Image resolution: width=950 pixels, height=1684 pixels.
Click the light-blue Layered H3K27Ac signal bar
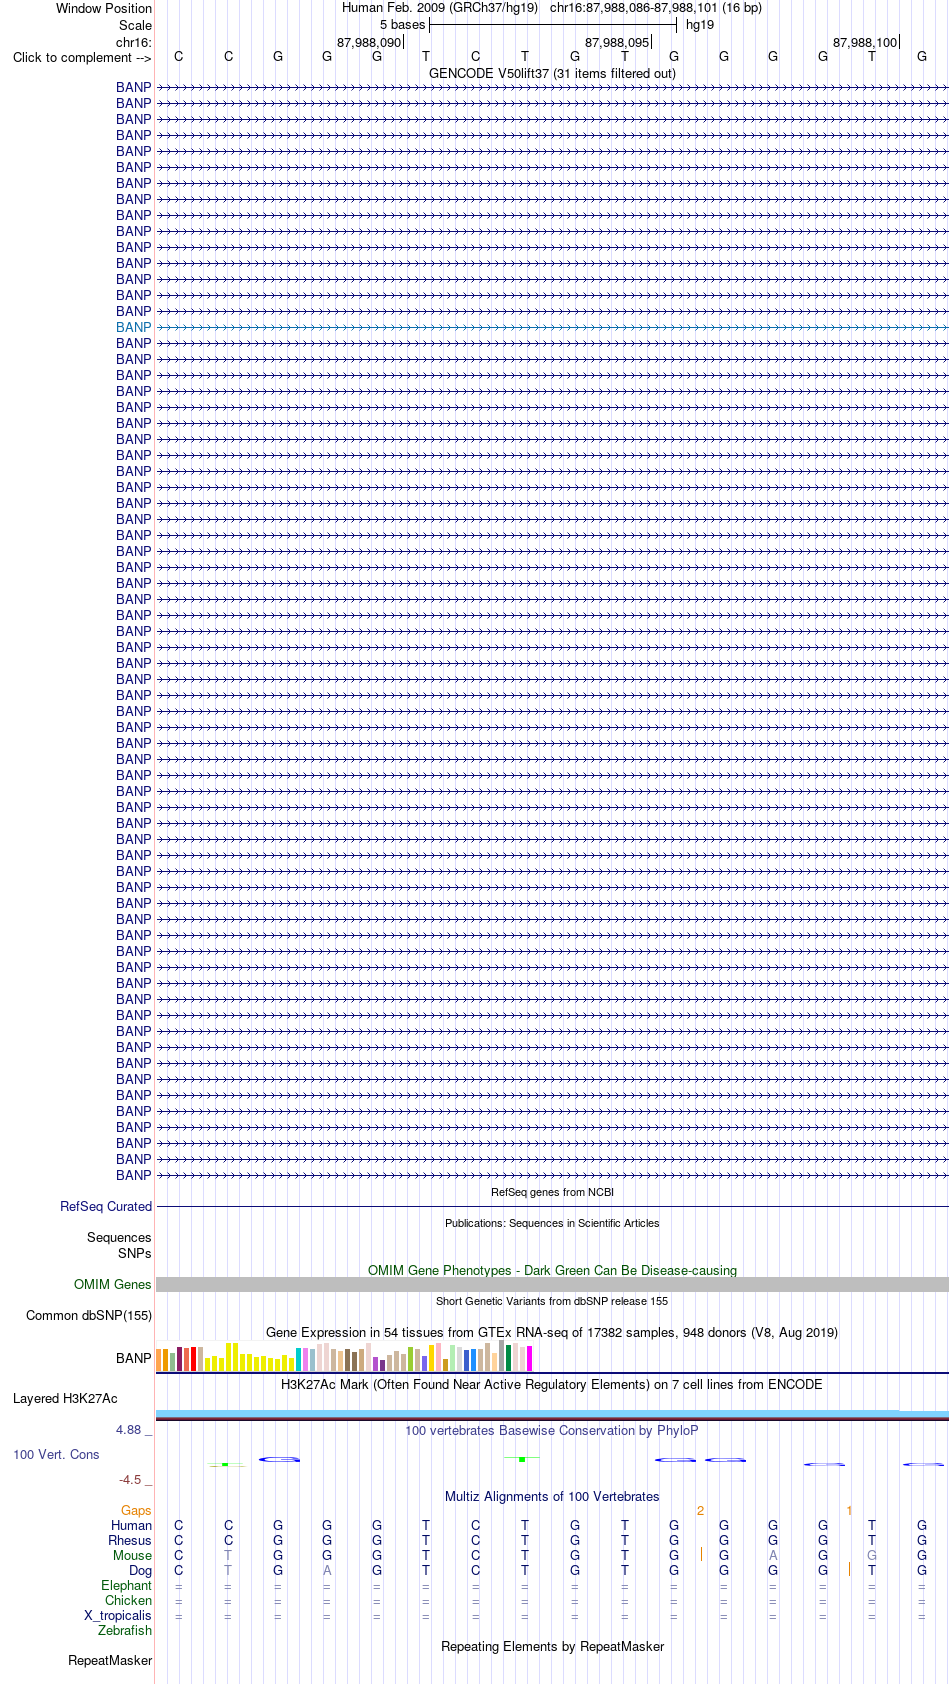click(x=552, y=1413)
